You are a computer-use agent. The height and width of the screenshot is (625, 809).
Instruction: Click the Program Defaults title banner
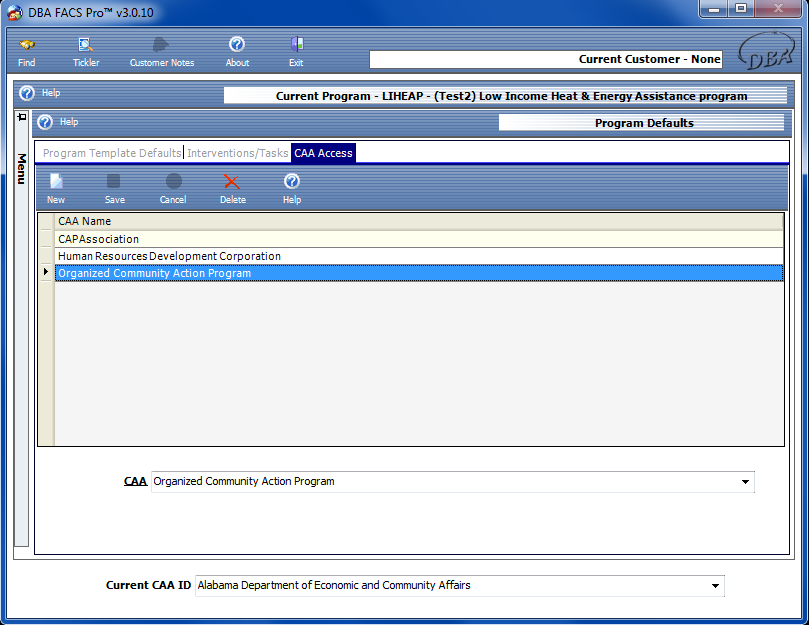click(x=641, y=123)
